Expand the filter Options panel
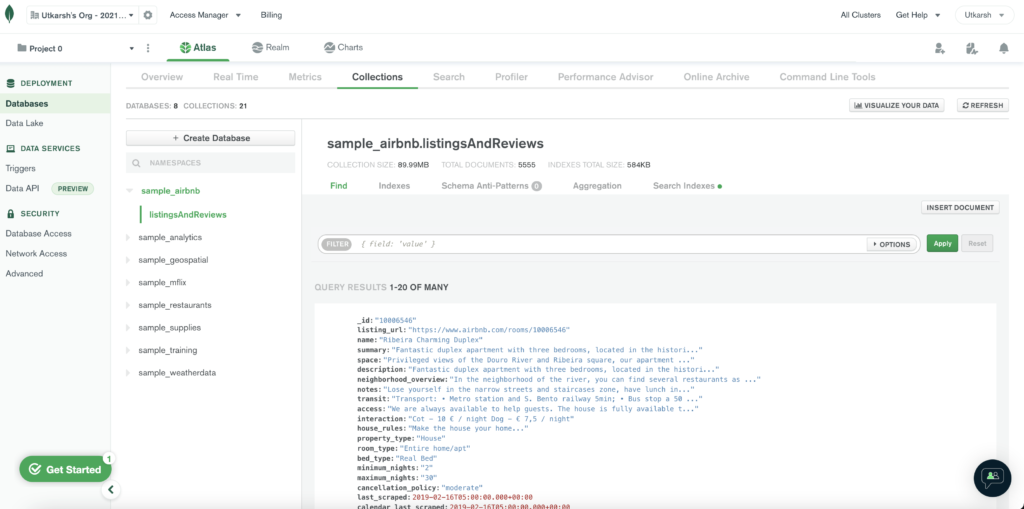 tap(892, 244)
